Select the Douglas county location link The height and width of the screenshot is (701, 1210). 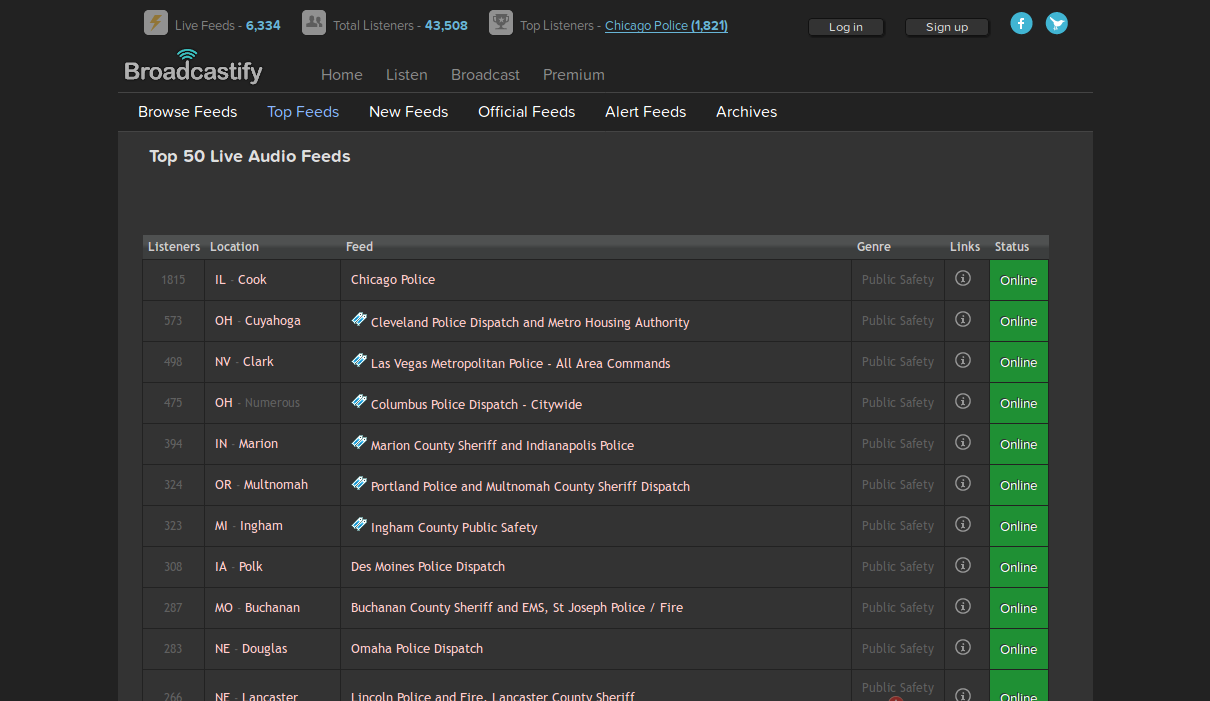click(x=264, y=649)
